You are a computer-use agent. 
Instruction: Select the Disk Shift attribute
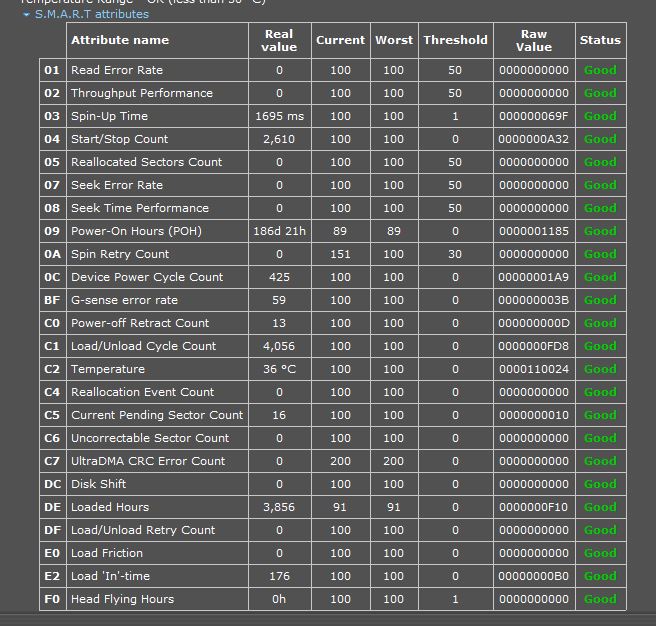tap(98, 484)
